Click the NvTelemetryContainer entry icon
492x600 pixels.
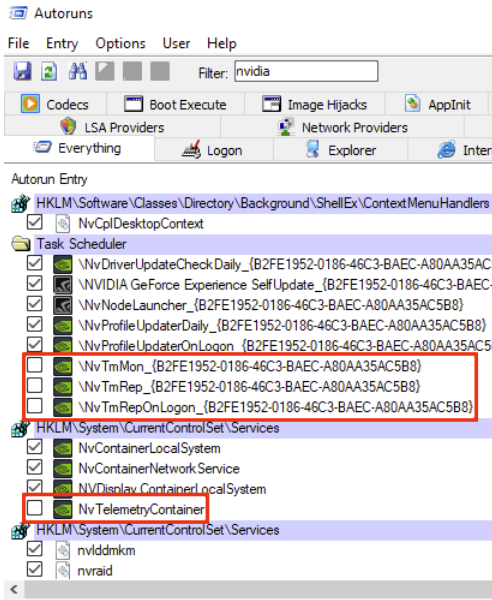tap(62, 509)
